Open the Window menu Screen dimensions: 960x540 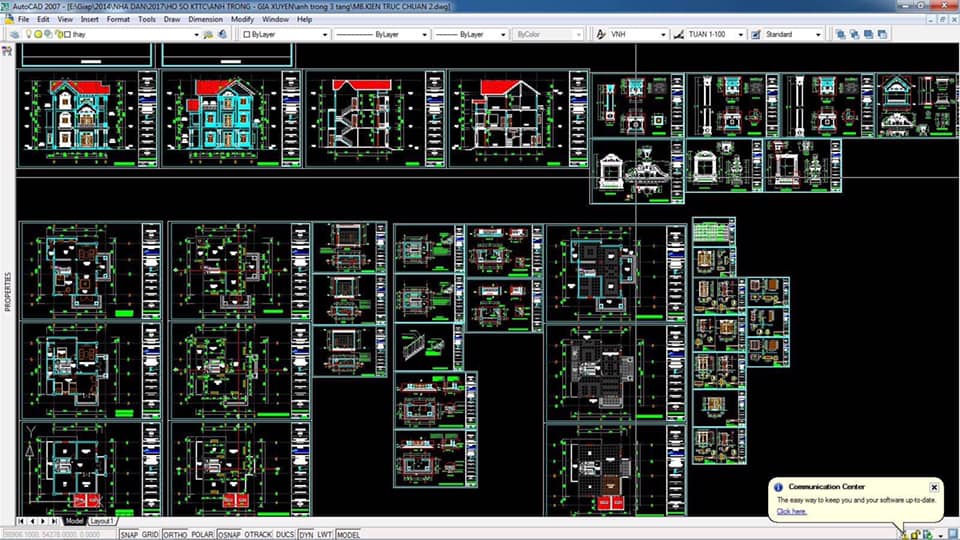276,20
